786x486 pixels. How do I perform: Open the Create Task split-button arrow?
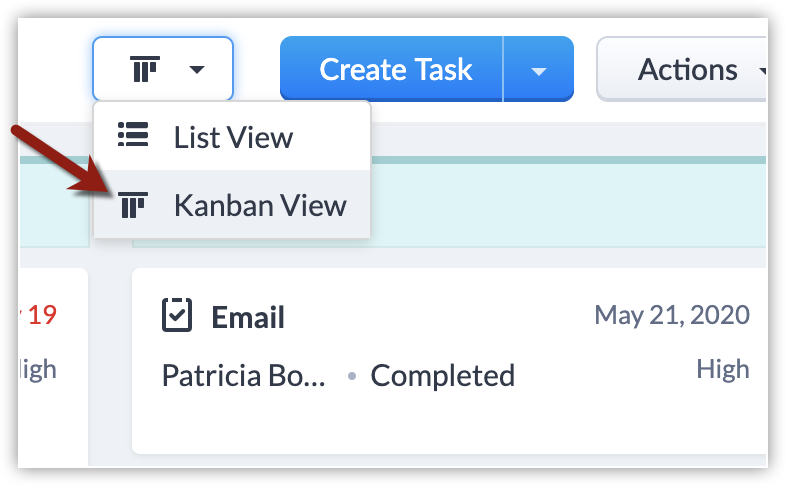click(539, 70)
